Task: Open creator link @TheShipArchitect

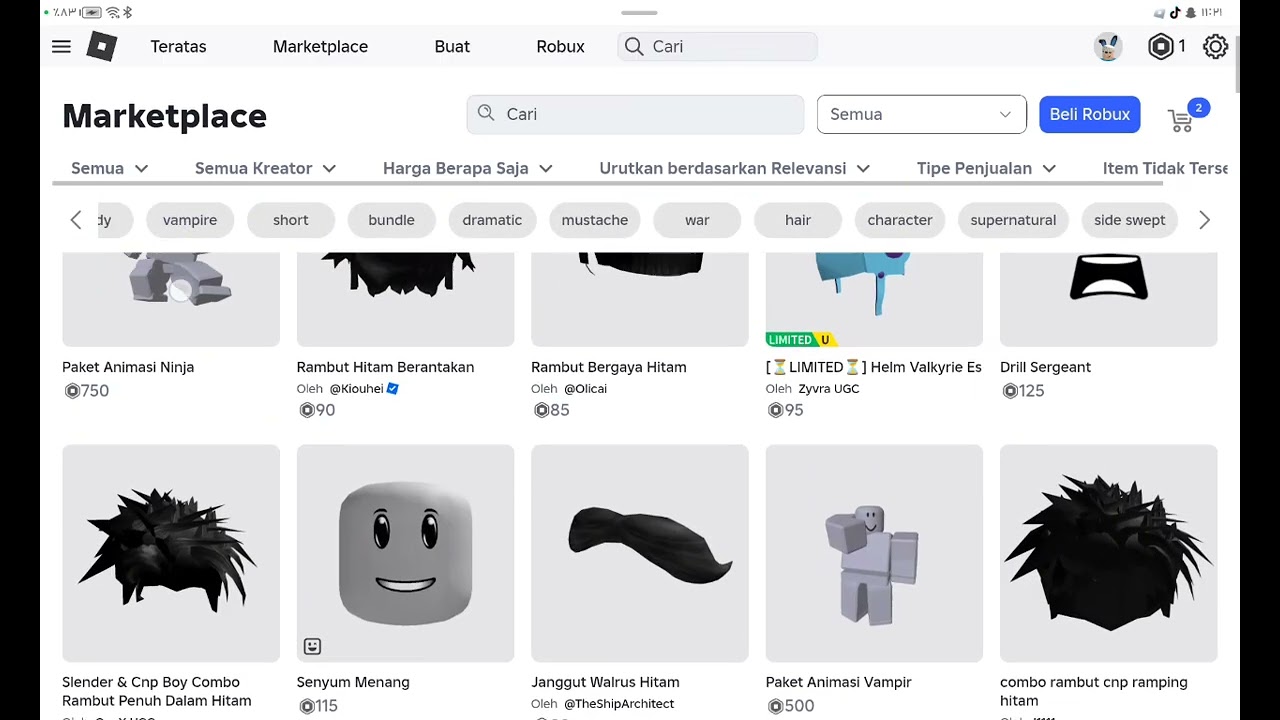Action: [x=619, y=703]
